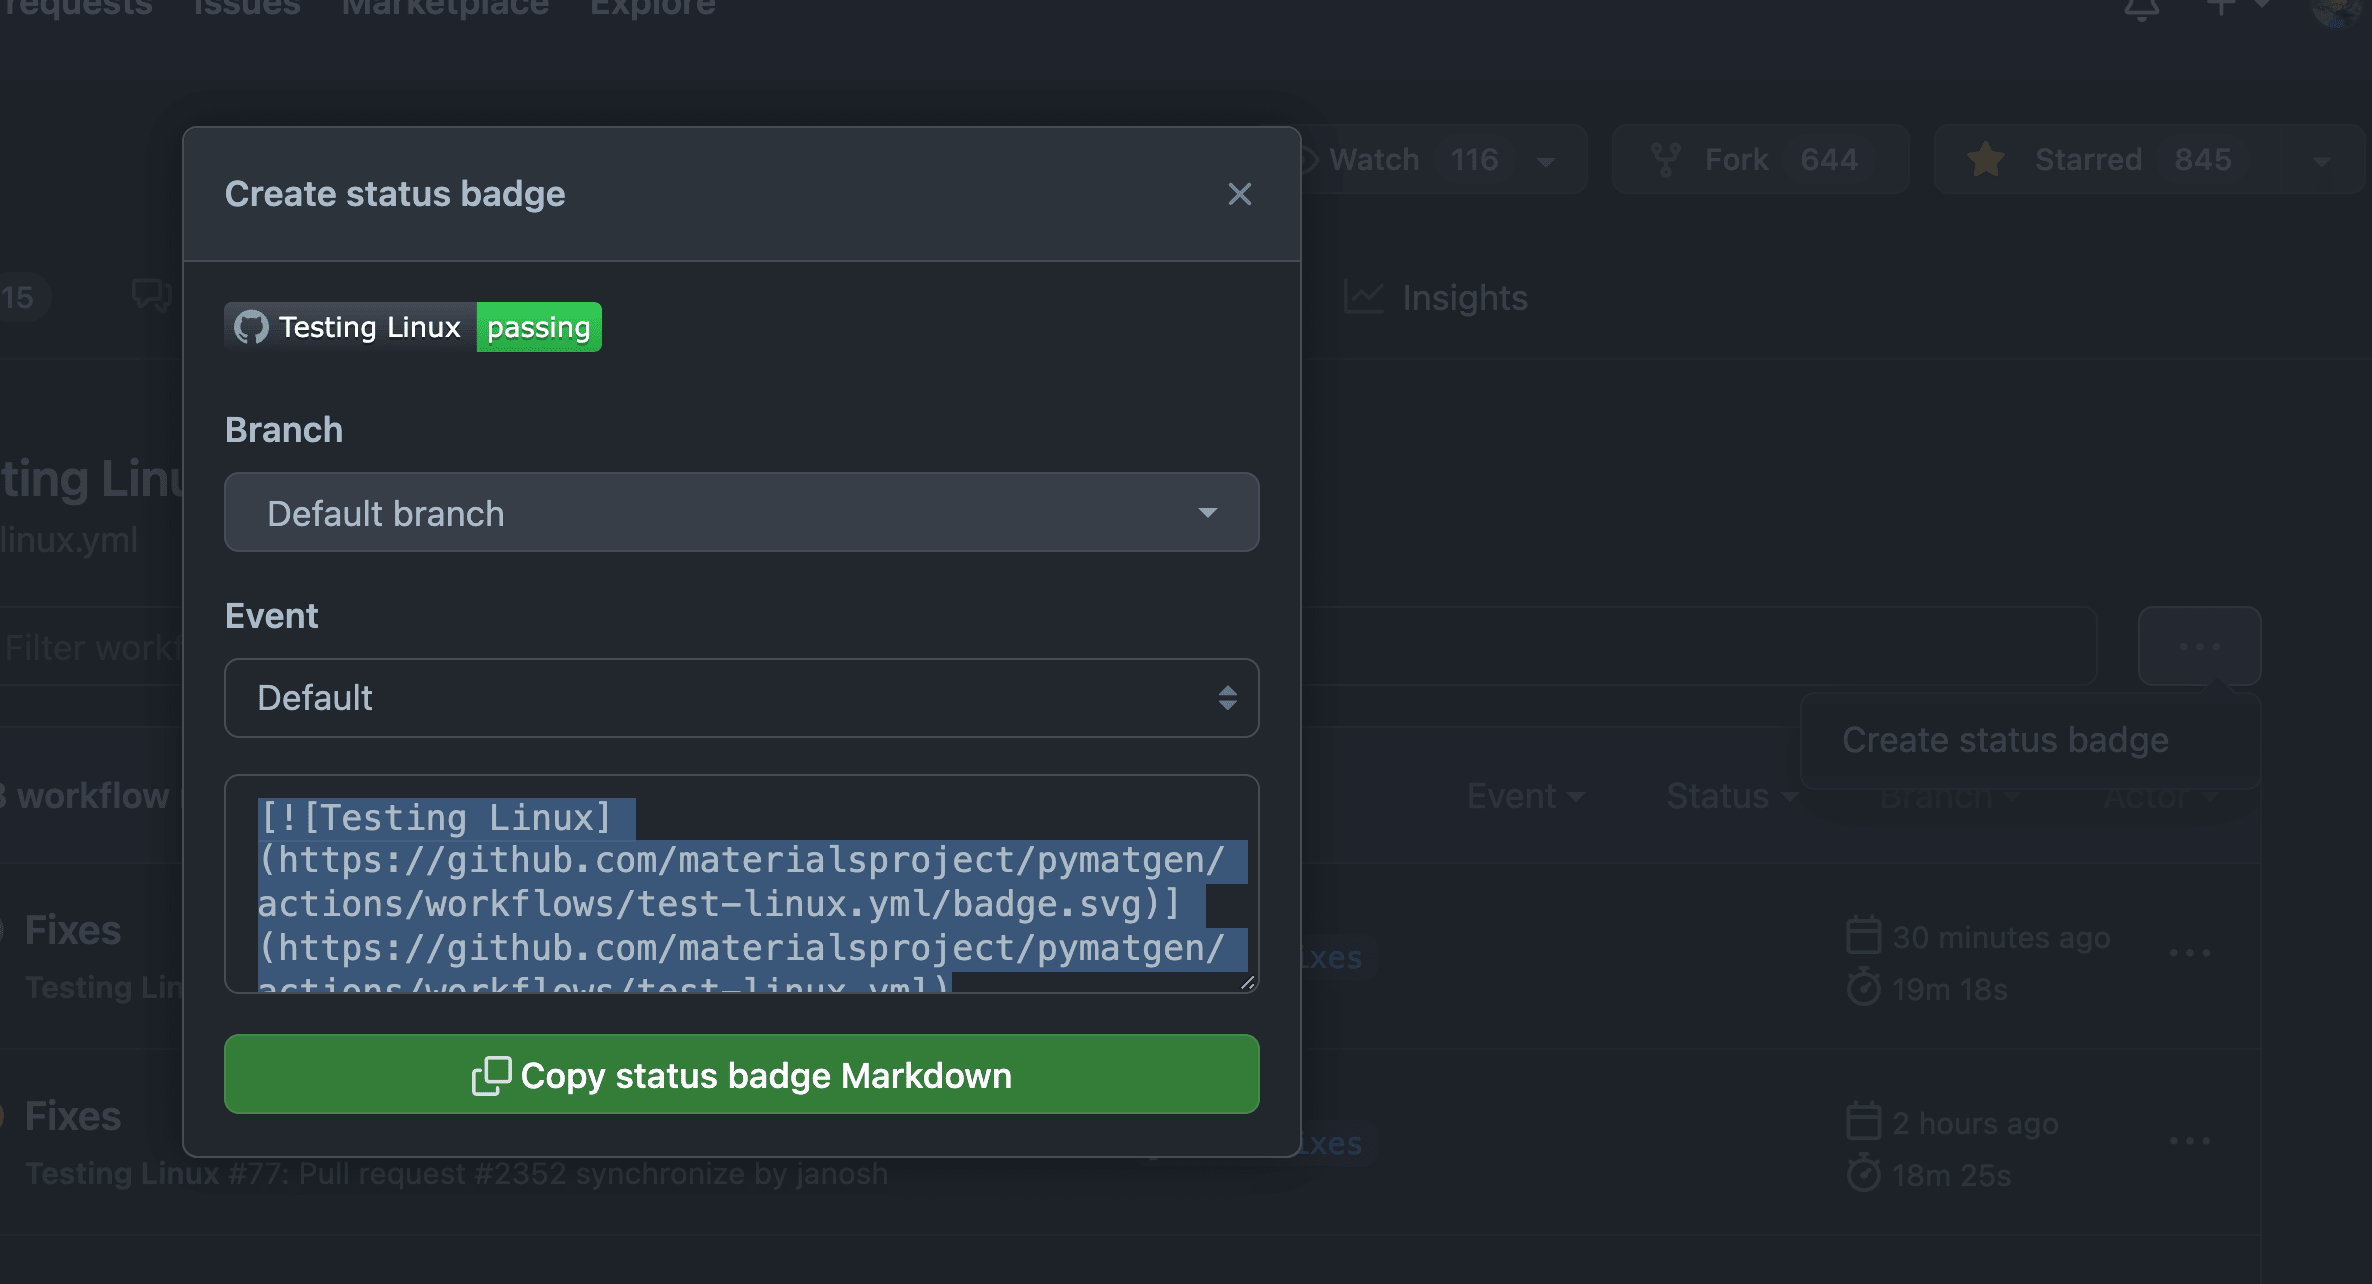Open options for 2 hours ago run
Image resolution: width=2372 pixels, height=1284 pixels.
pos(2189,1141)
